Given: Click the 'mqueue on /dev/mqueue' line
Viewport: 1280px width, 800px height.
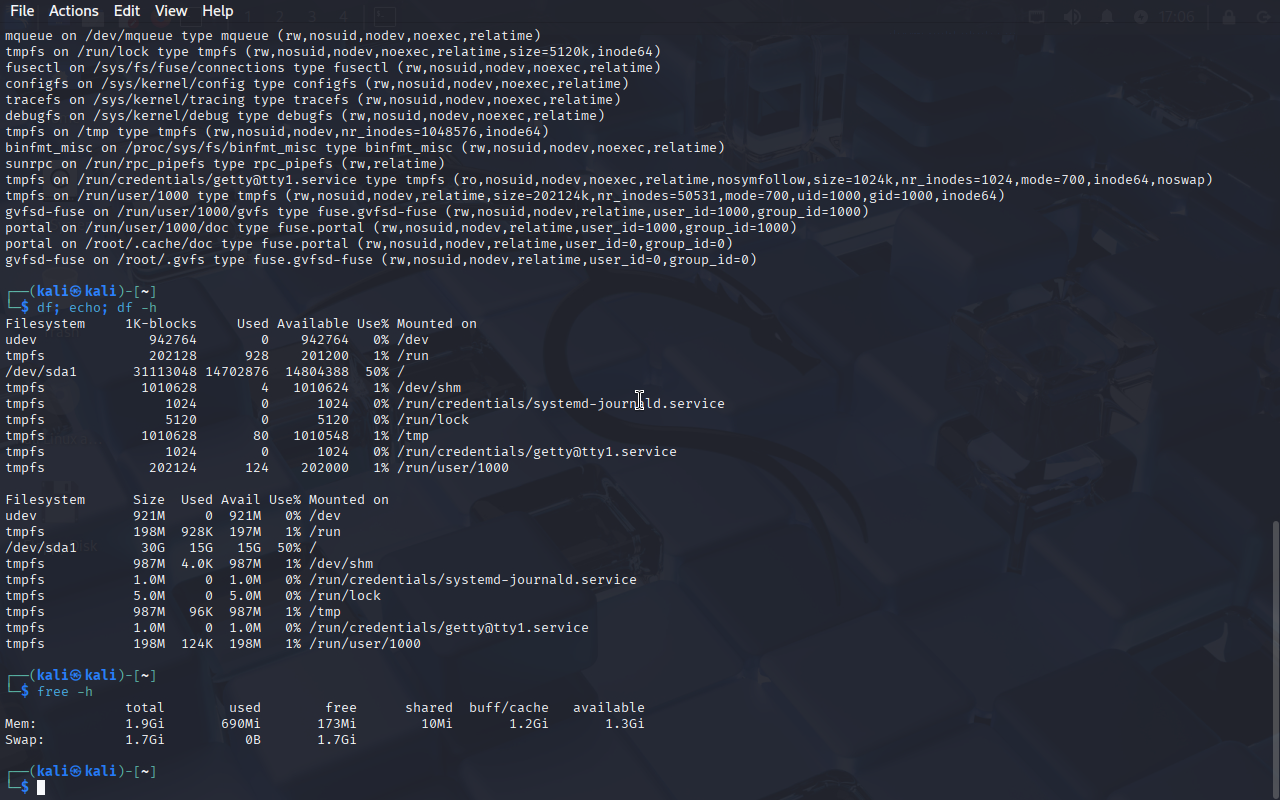Looking at the screenshot, I should pyautogui.click(x=273, y=35).
